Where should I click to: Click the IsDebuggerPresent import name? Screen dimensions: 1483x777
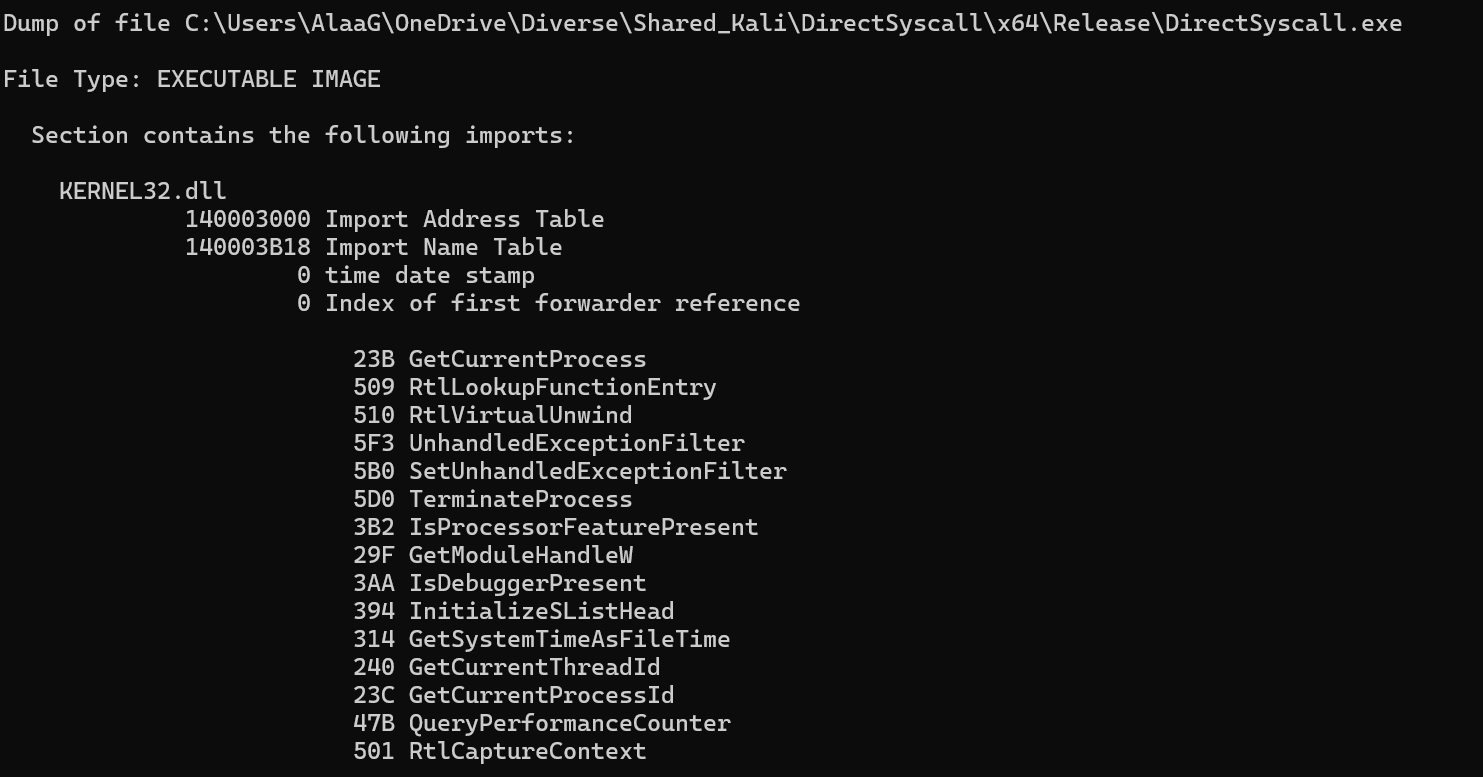click(x=527, y=583)
